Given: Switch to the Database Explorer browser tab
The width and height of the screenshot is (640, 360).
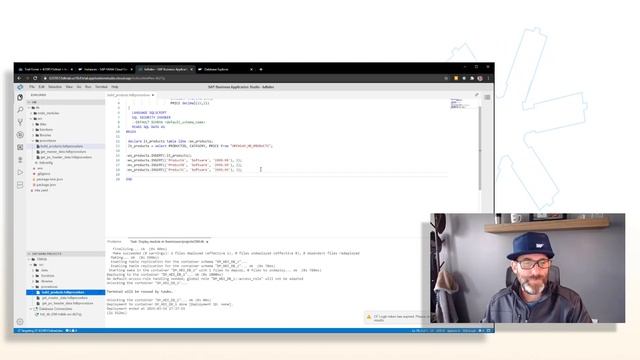Looking at the screenshot, I should click(x=225, y=69).
